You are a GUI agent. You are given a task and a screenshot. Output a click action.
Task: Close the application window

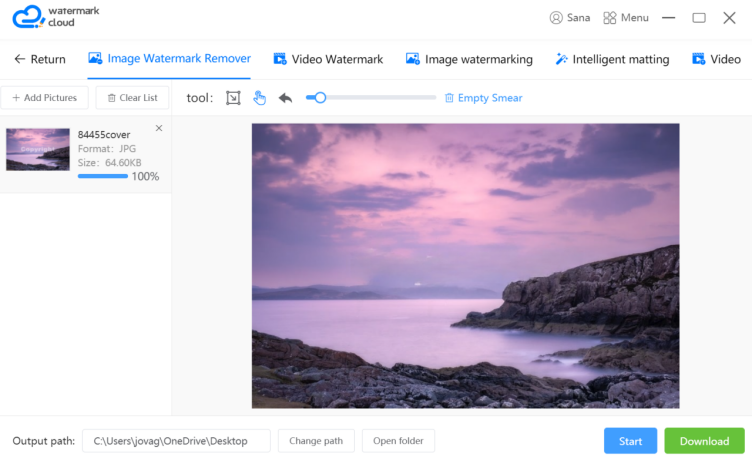pos(729,18)
